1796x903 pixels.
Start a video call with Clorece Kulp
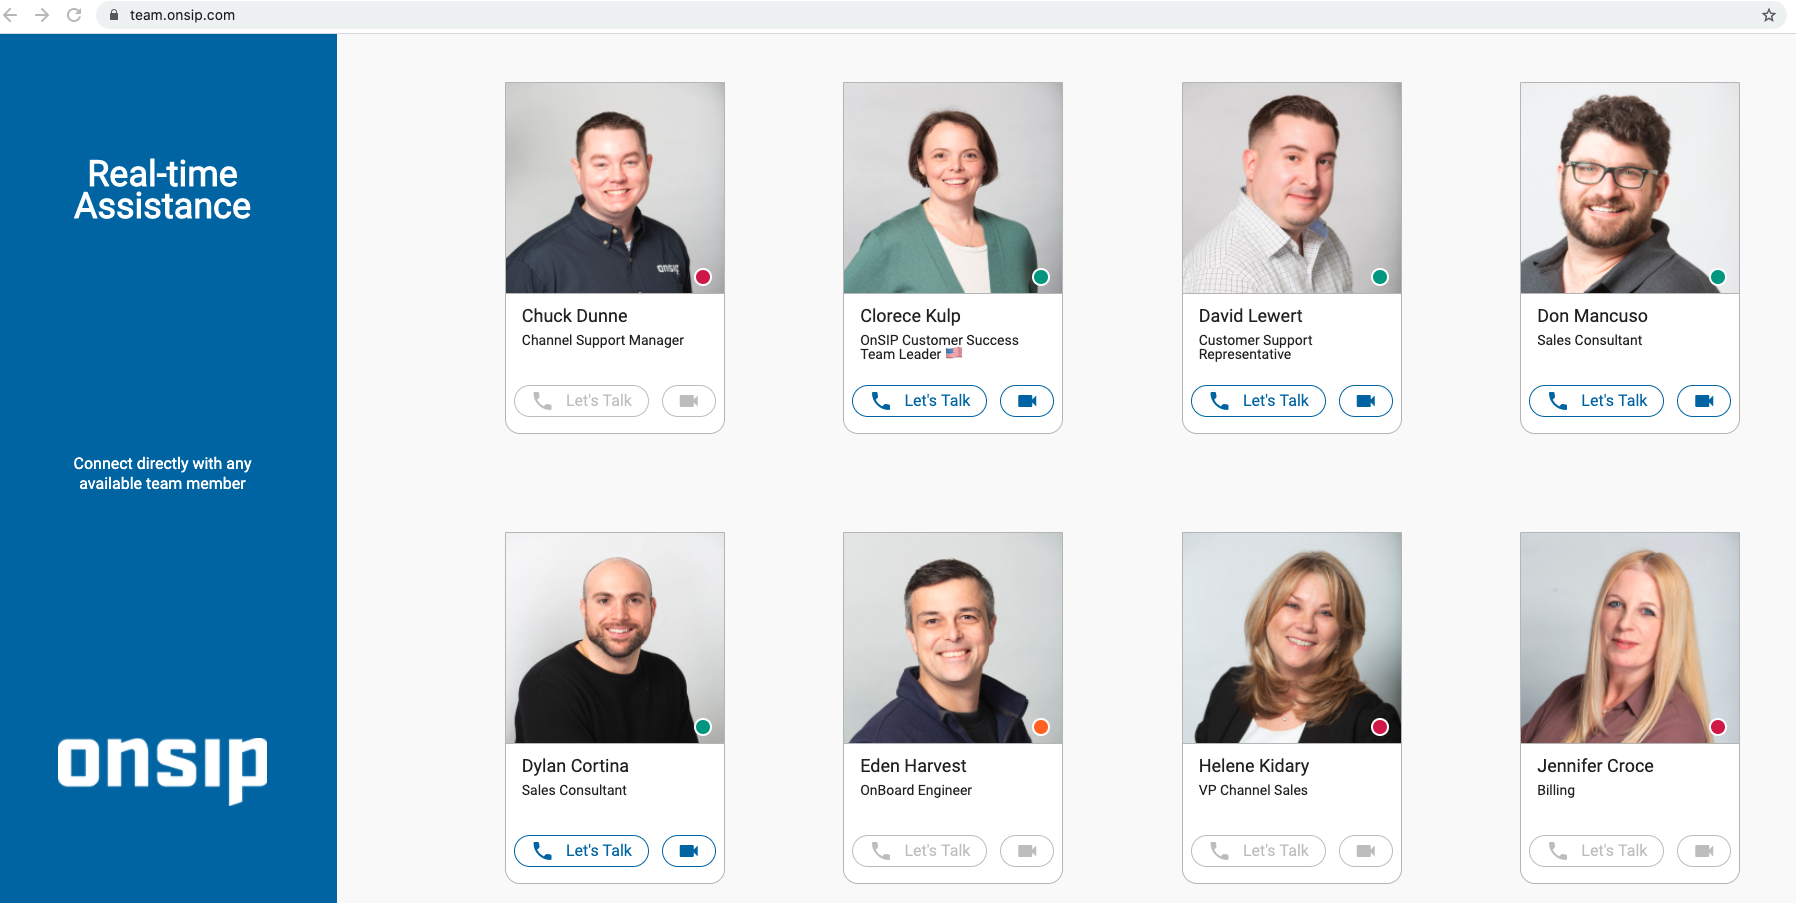coord(1027,401)
